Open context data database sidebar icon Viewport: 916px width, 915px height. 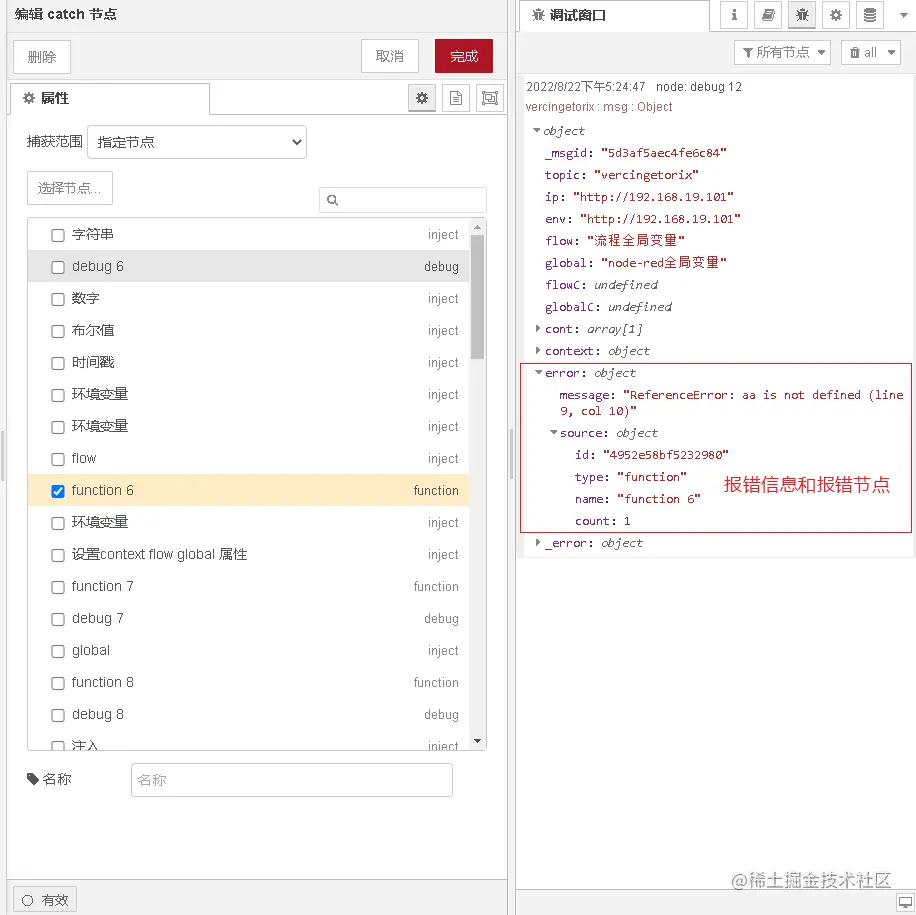870,15
